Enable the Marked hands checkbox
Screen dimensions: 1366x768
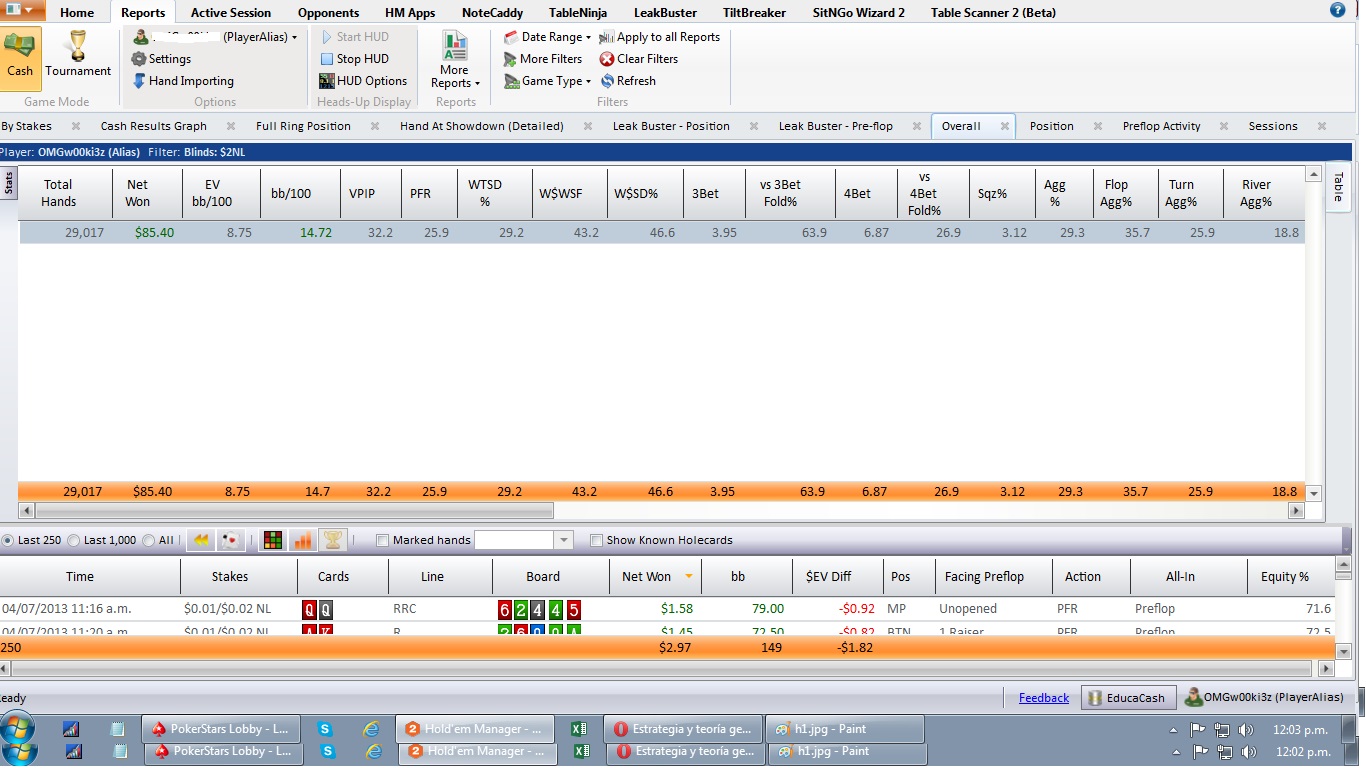[x=382, y=540]
